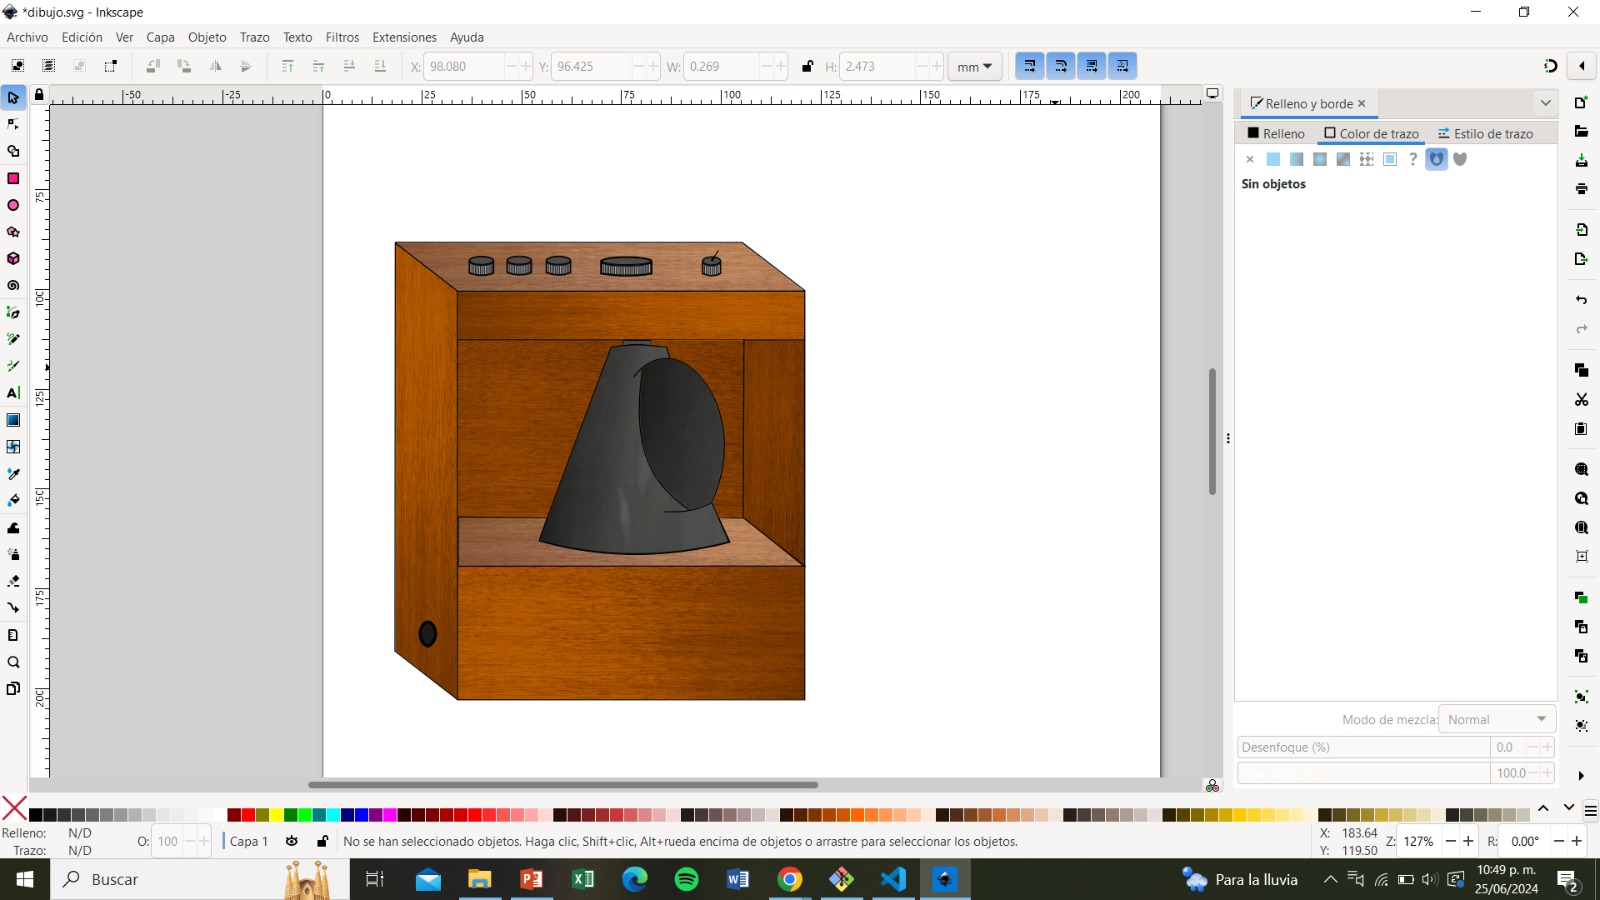This screenshot has height=900, width=1600.
Task: Click the red color swatch in palette
Action: click(x=248, y=815)
